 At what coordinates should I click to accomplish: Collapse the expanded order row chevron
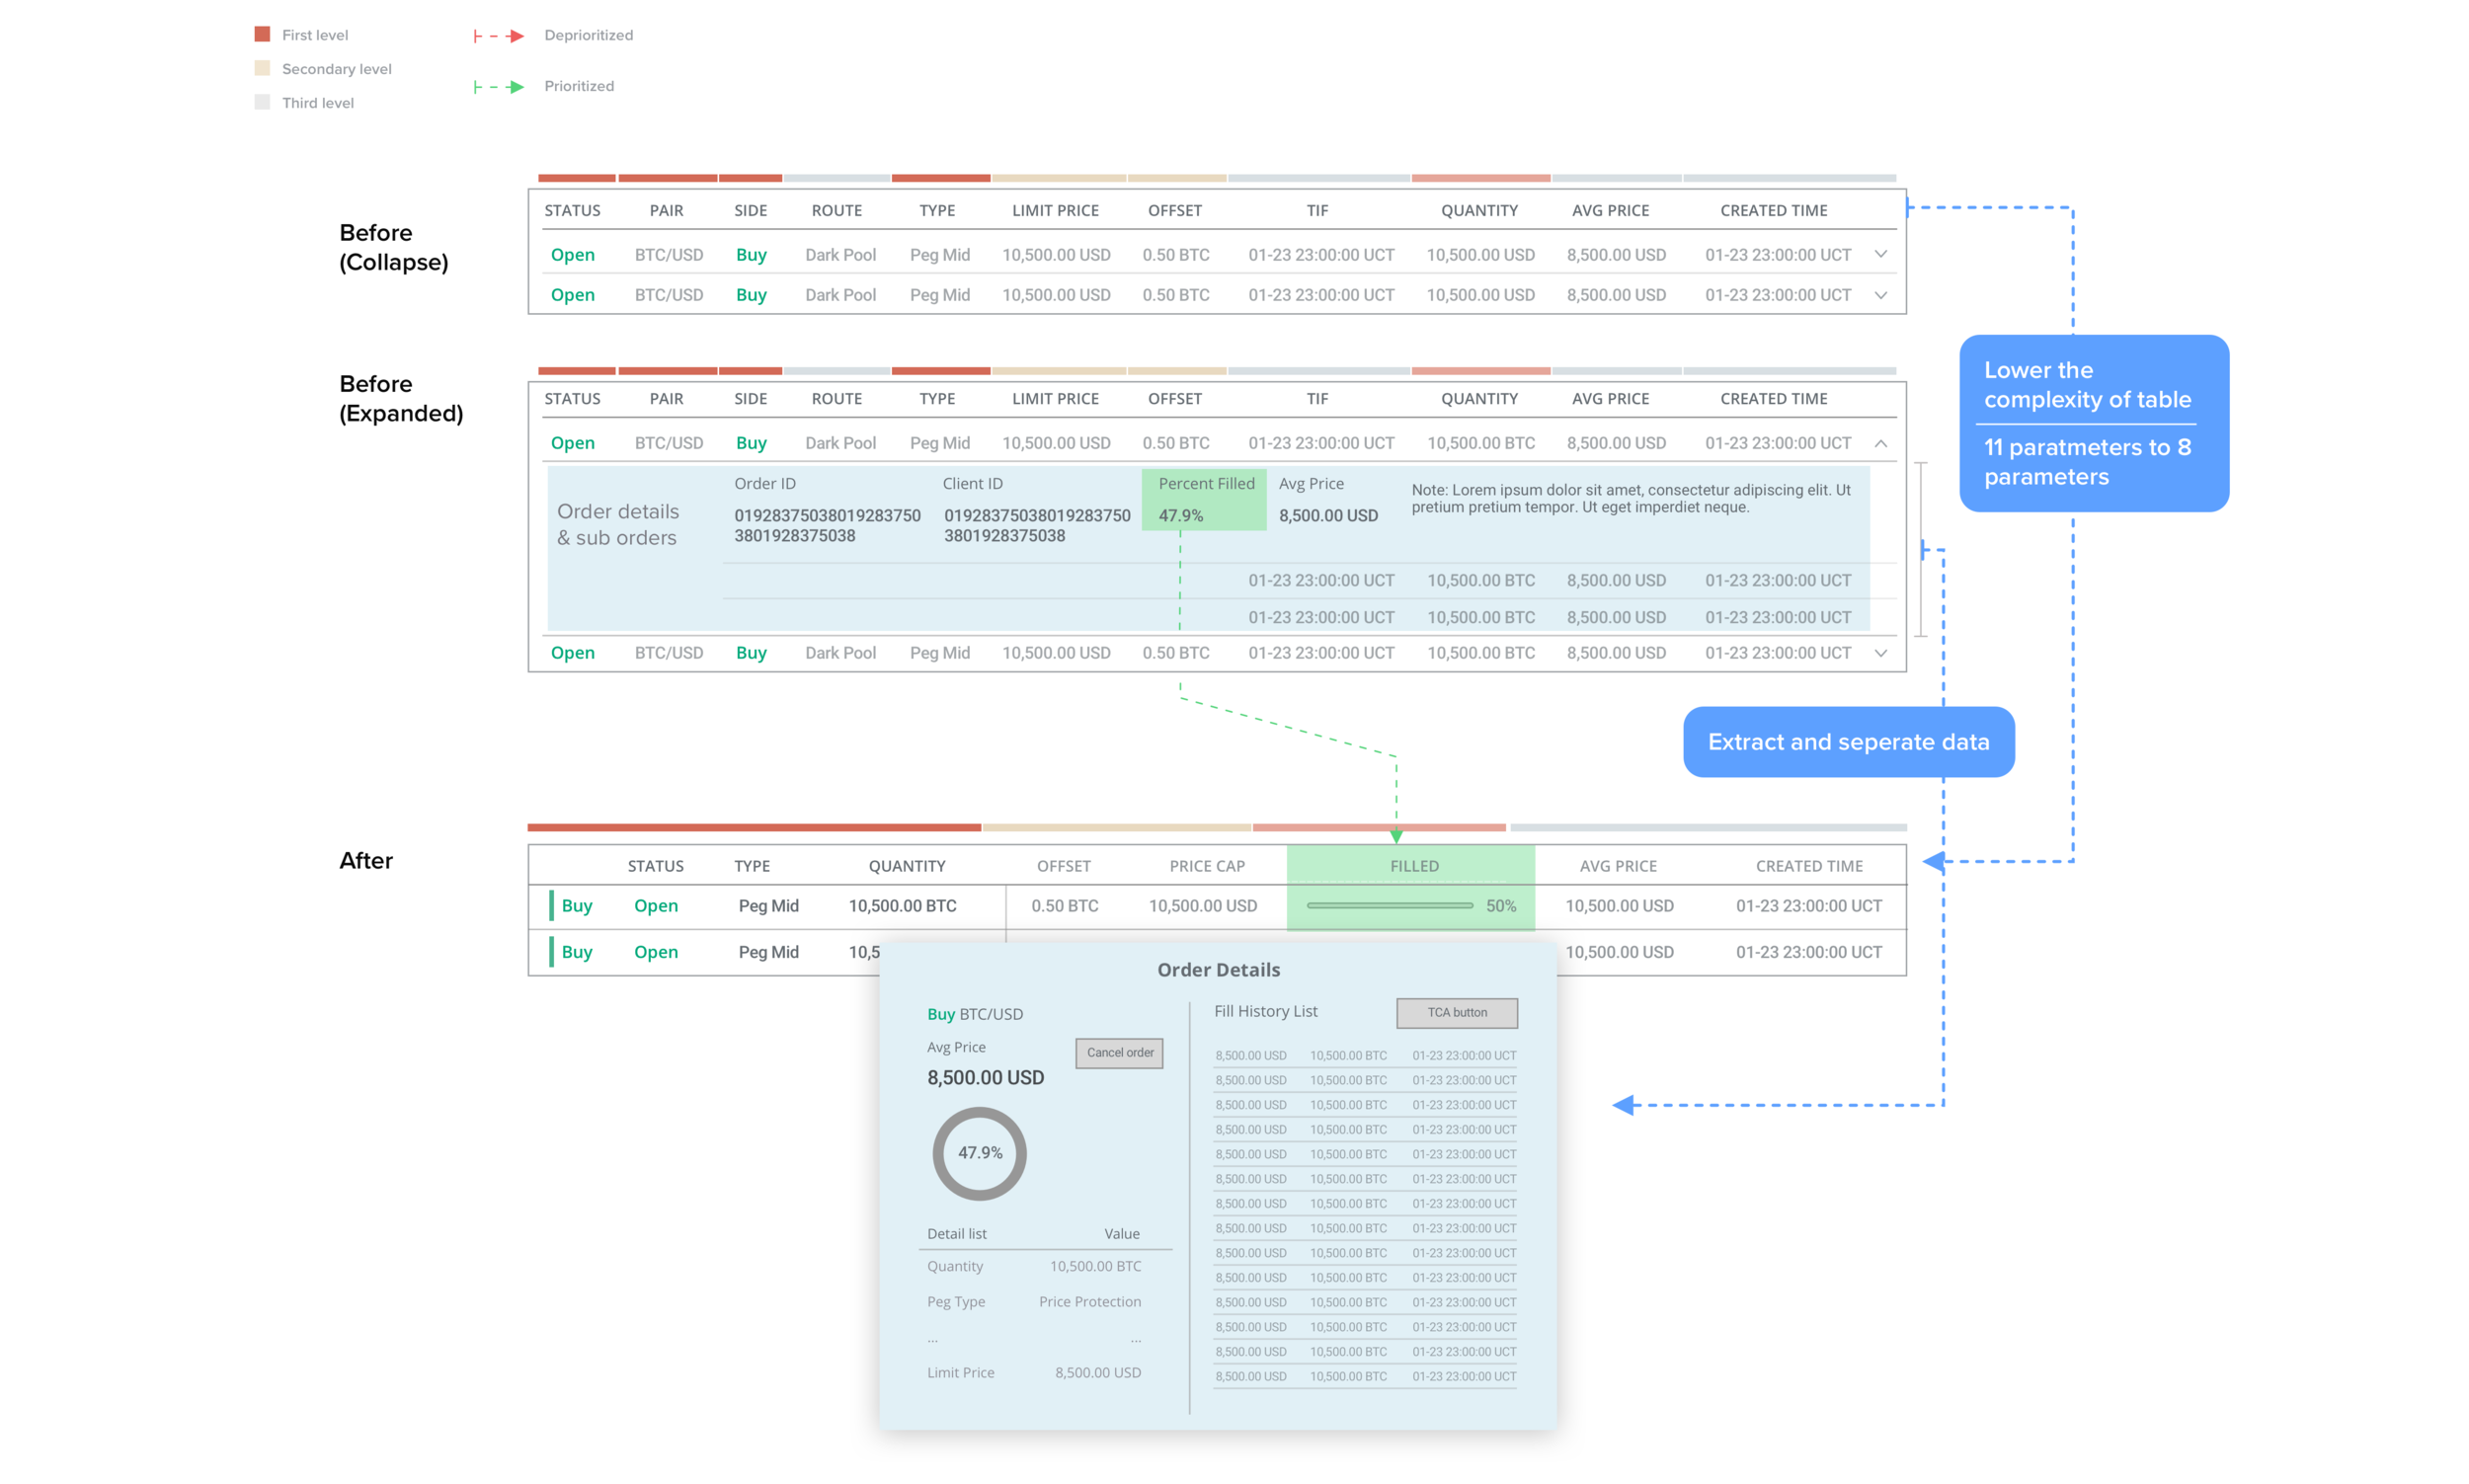(1880, 443)
